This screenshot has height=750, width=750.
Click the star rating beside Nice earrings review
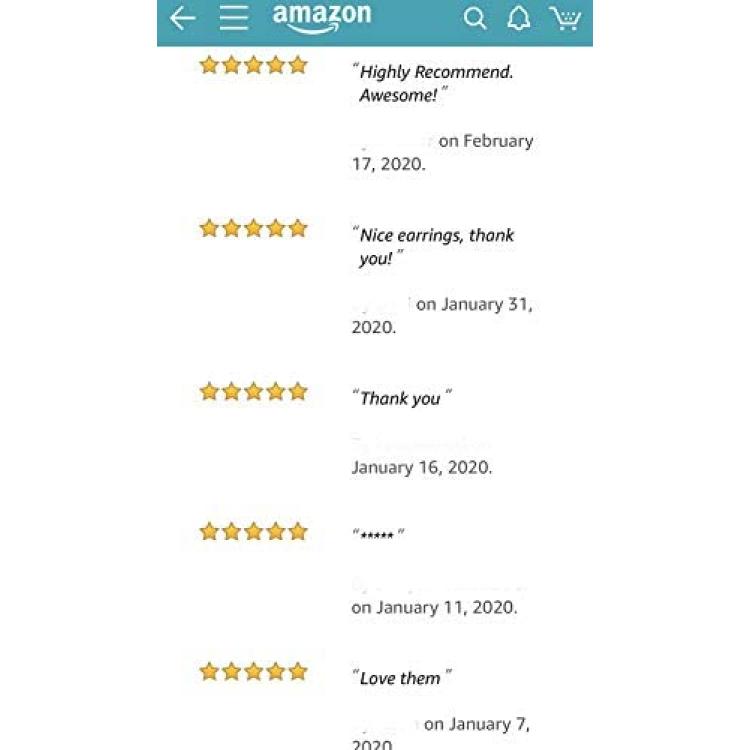tap(254, 228)
